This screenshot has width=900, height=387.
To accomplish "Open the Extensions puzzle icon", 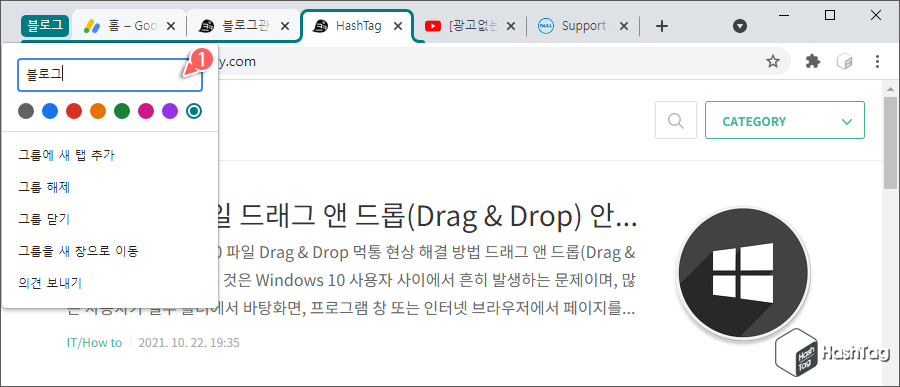I will (813, 61).
